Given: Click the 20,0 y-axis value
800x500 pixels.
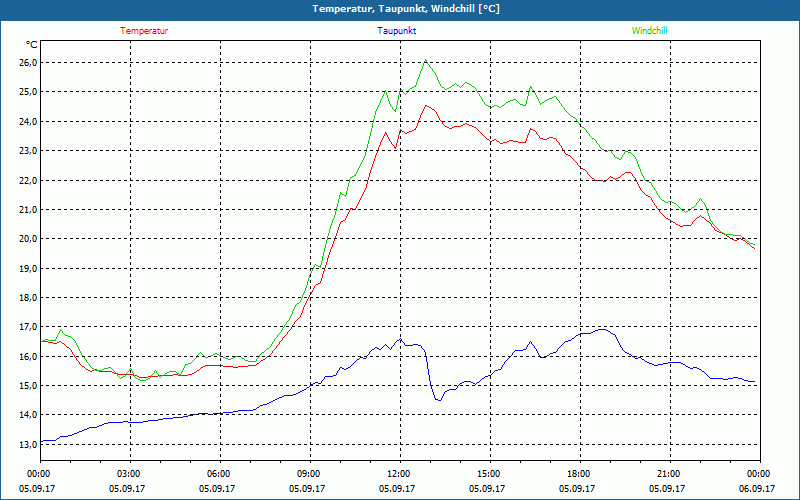Looking at the screenshot, I should pyautogui.click(x=28, y=239).
